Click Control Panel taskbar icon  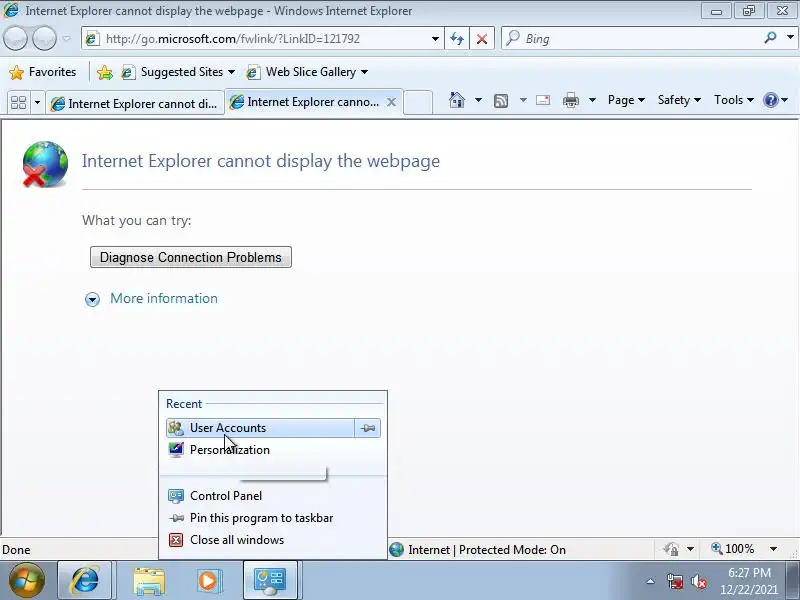pos(270,580)
